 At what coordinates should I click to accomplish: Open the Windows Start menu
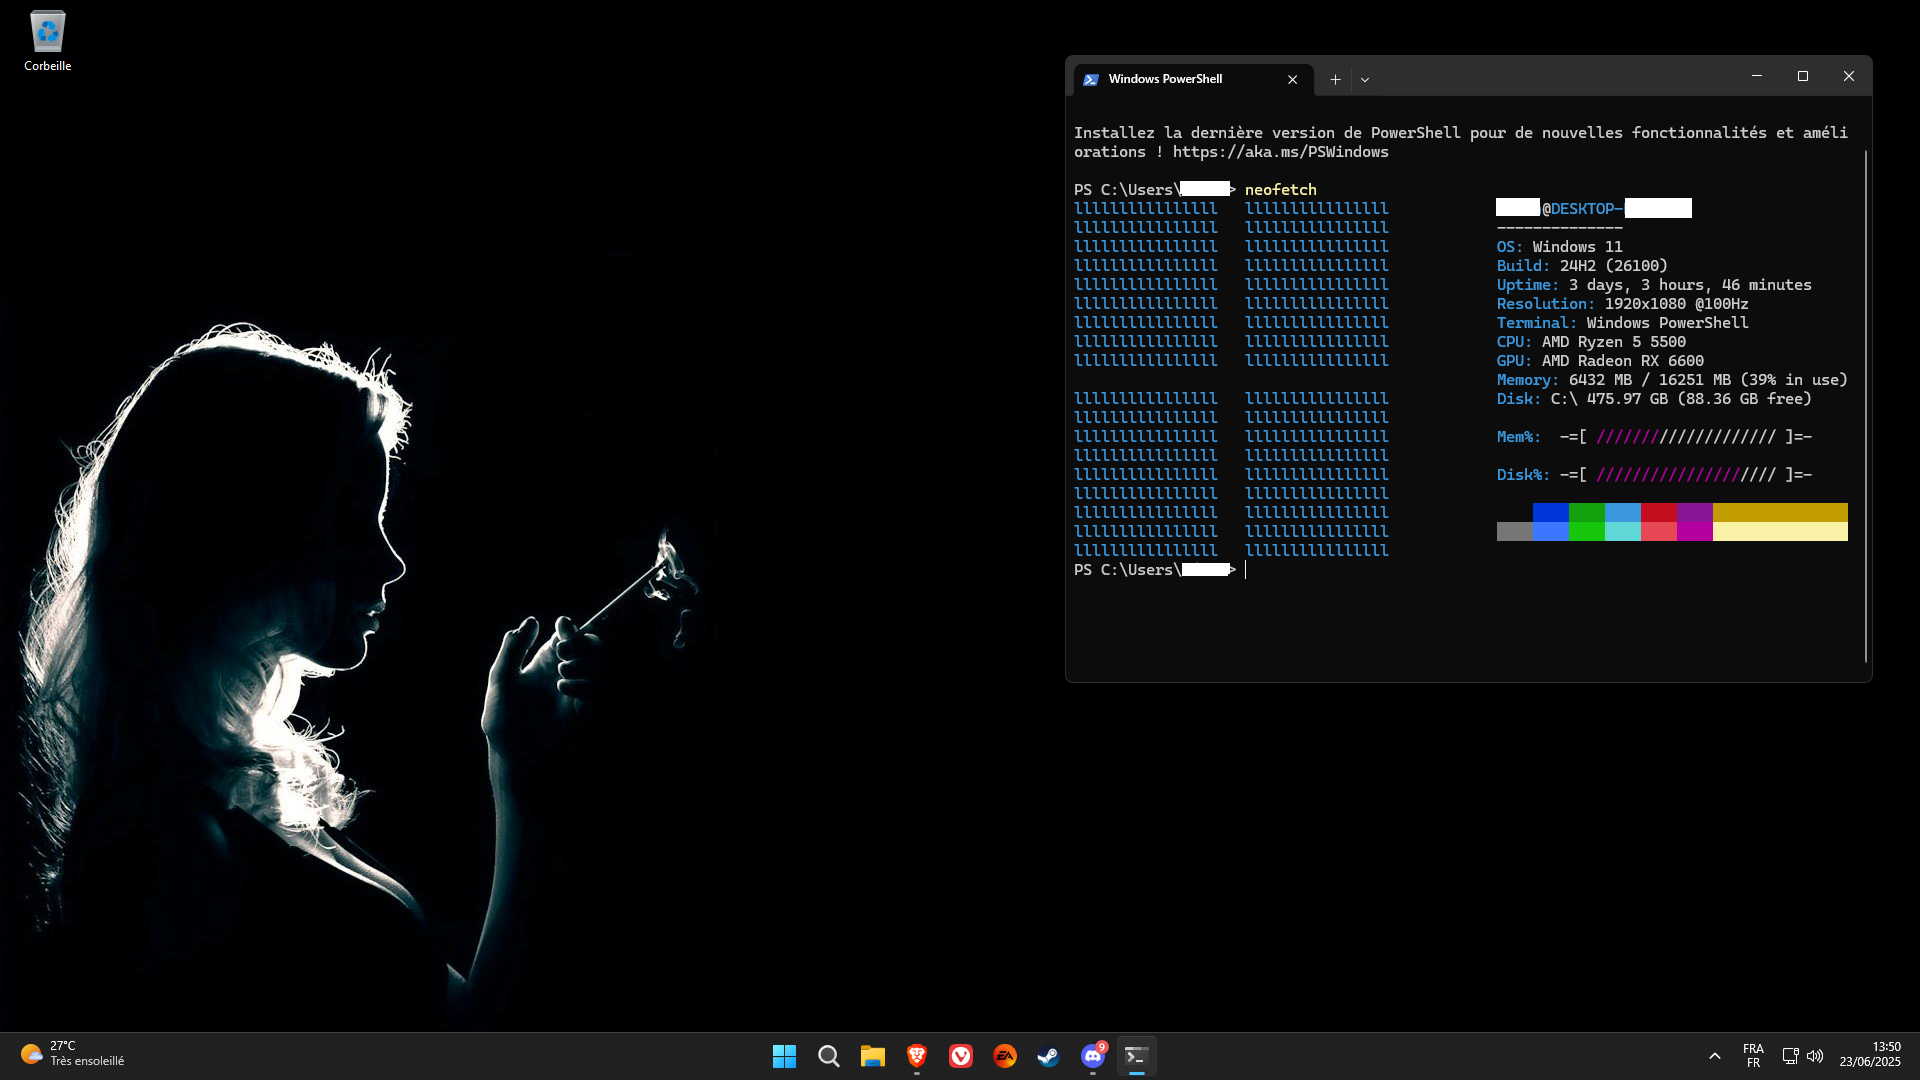[x=784, y=1056]
